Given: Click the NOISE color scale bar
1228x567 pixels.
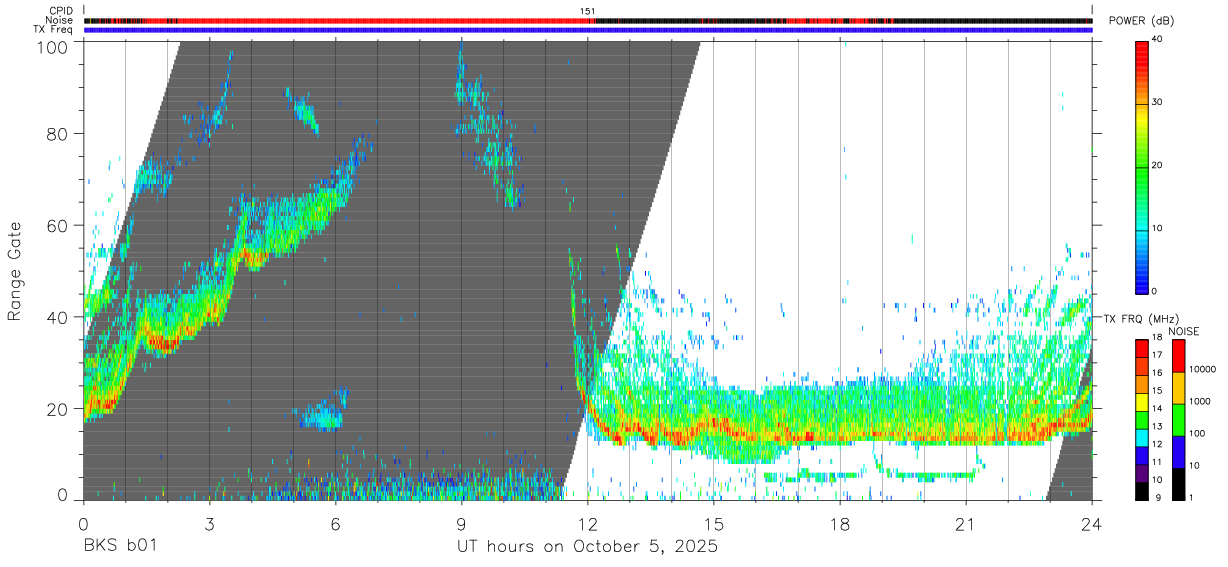Looking at the screenshot, I should [1179, 419].
